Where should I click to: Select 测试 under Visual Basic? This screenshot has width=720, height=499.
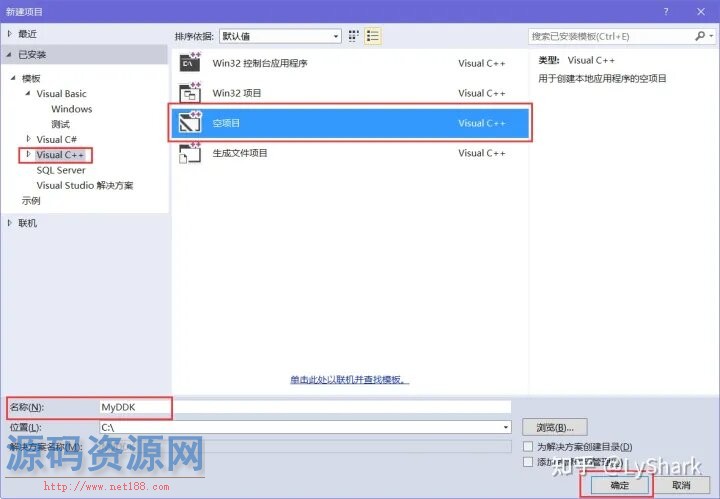pyautogui.click(x=61, y=124)
